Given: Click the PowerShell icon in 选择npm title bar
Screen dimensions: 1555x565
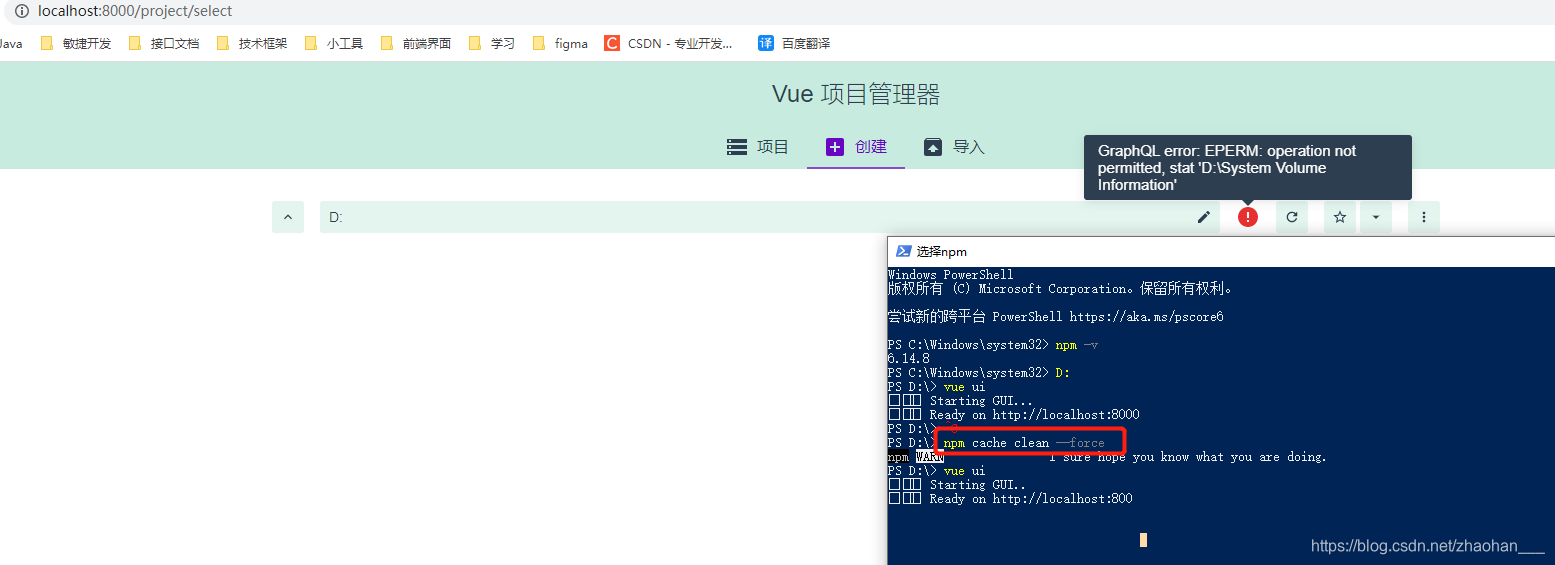Looking at the screenshot, I should click(x=903, y=251).
